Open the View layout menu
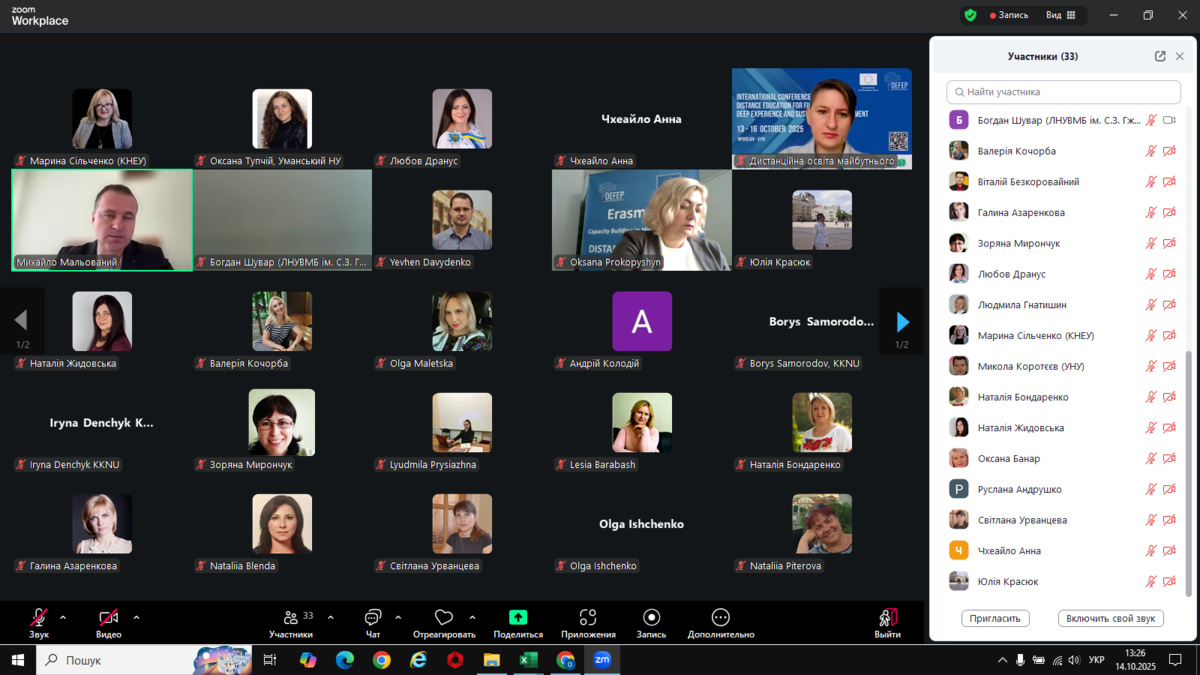Viewport: 1200px width, 675px height. [1060, 15]
